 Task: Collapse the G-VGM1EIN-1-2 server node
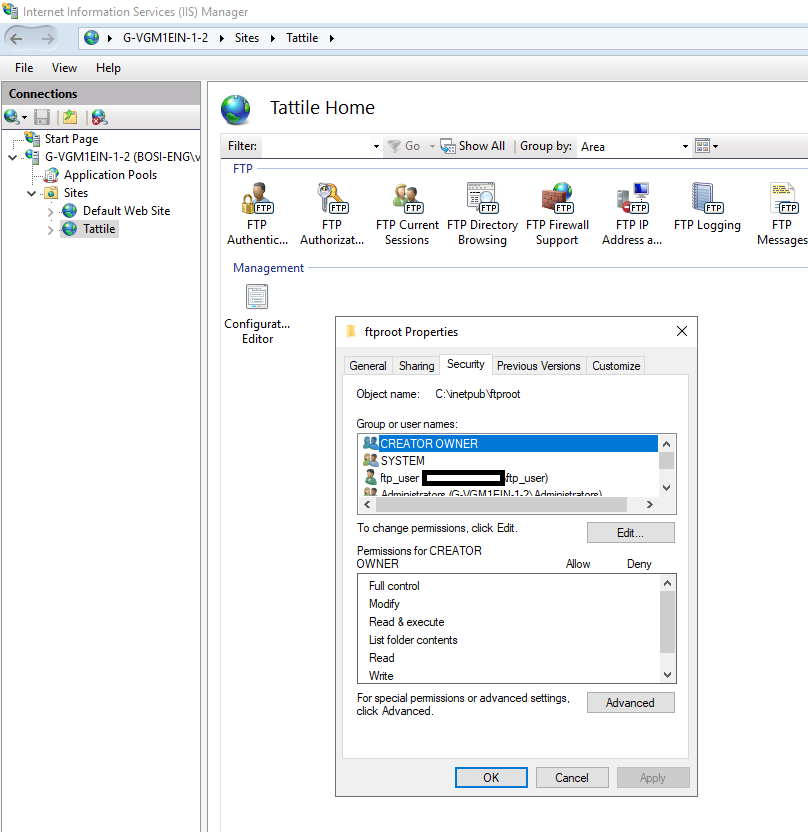13,158
